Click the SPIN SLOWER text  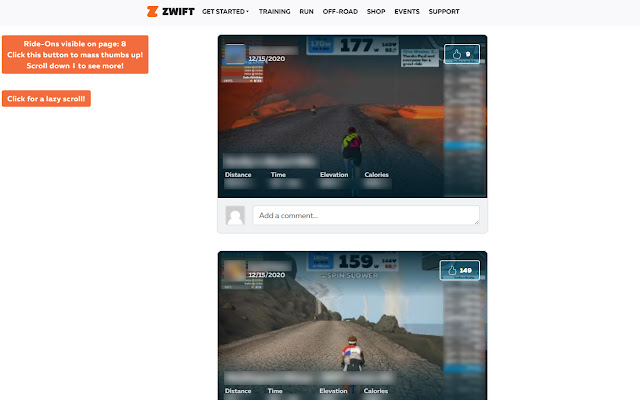click(x=350, y=276)
